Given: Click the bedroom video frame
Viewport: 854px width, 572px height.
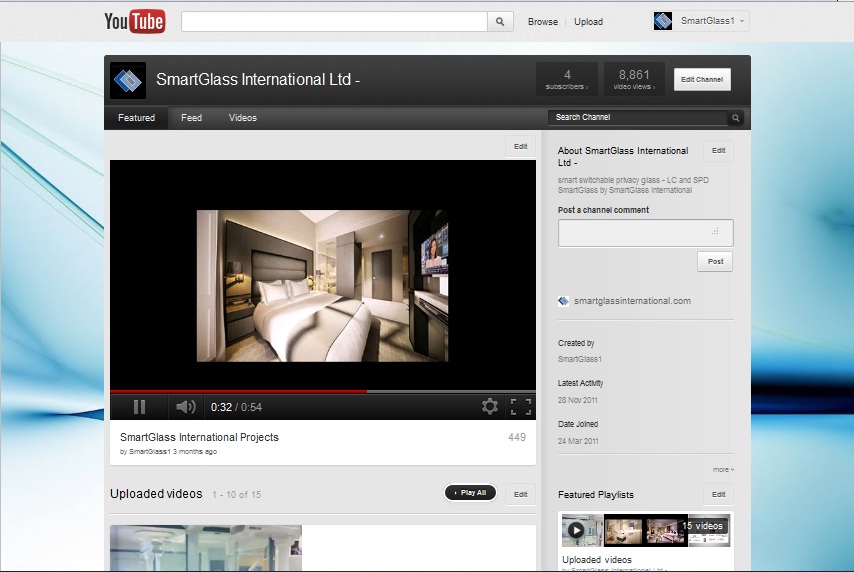Looking at the screenshot, I should tap(322, 286).
